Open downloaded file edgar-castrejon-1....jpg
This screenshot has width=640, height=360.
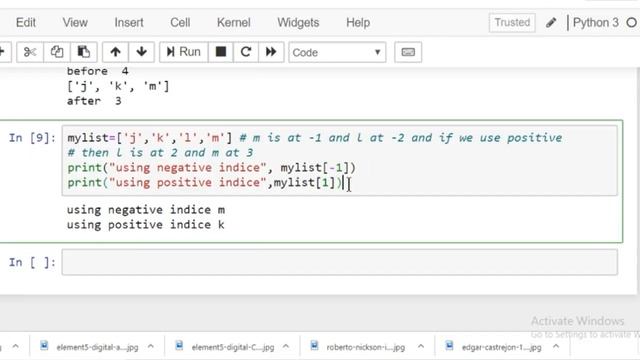(x=502, y=347)
